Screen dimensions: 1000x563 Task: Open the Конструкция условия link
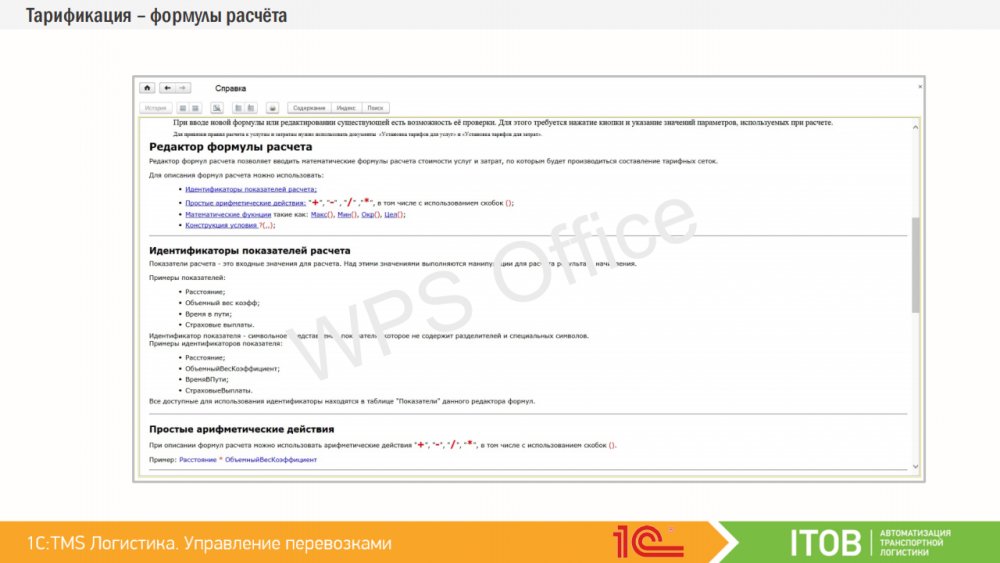pyautogui.click(x=221, y=226)
